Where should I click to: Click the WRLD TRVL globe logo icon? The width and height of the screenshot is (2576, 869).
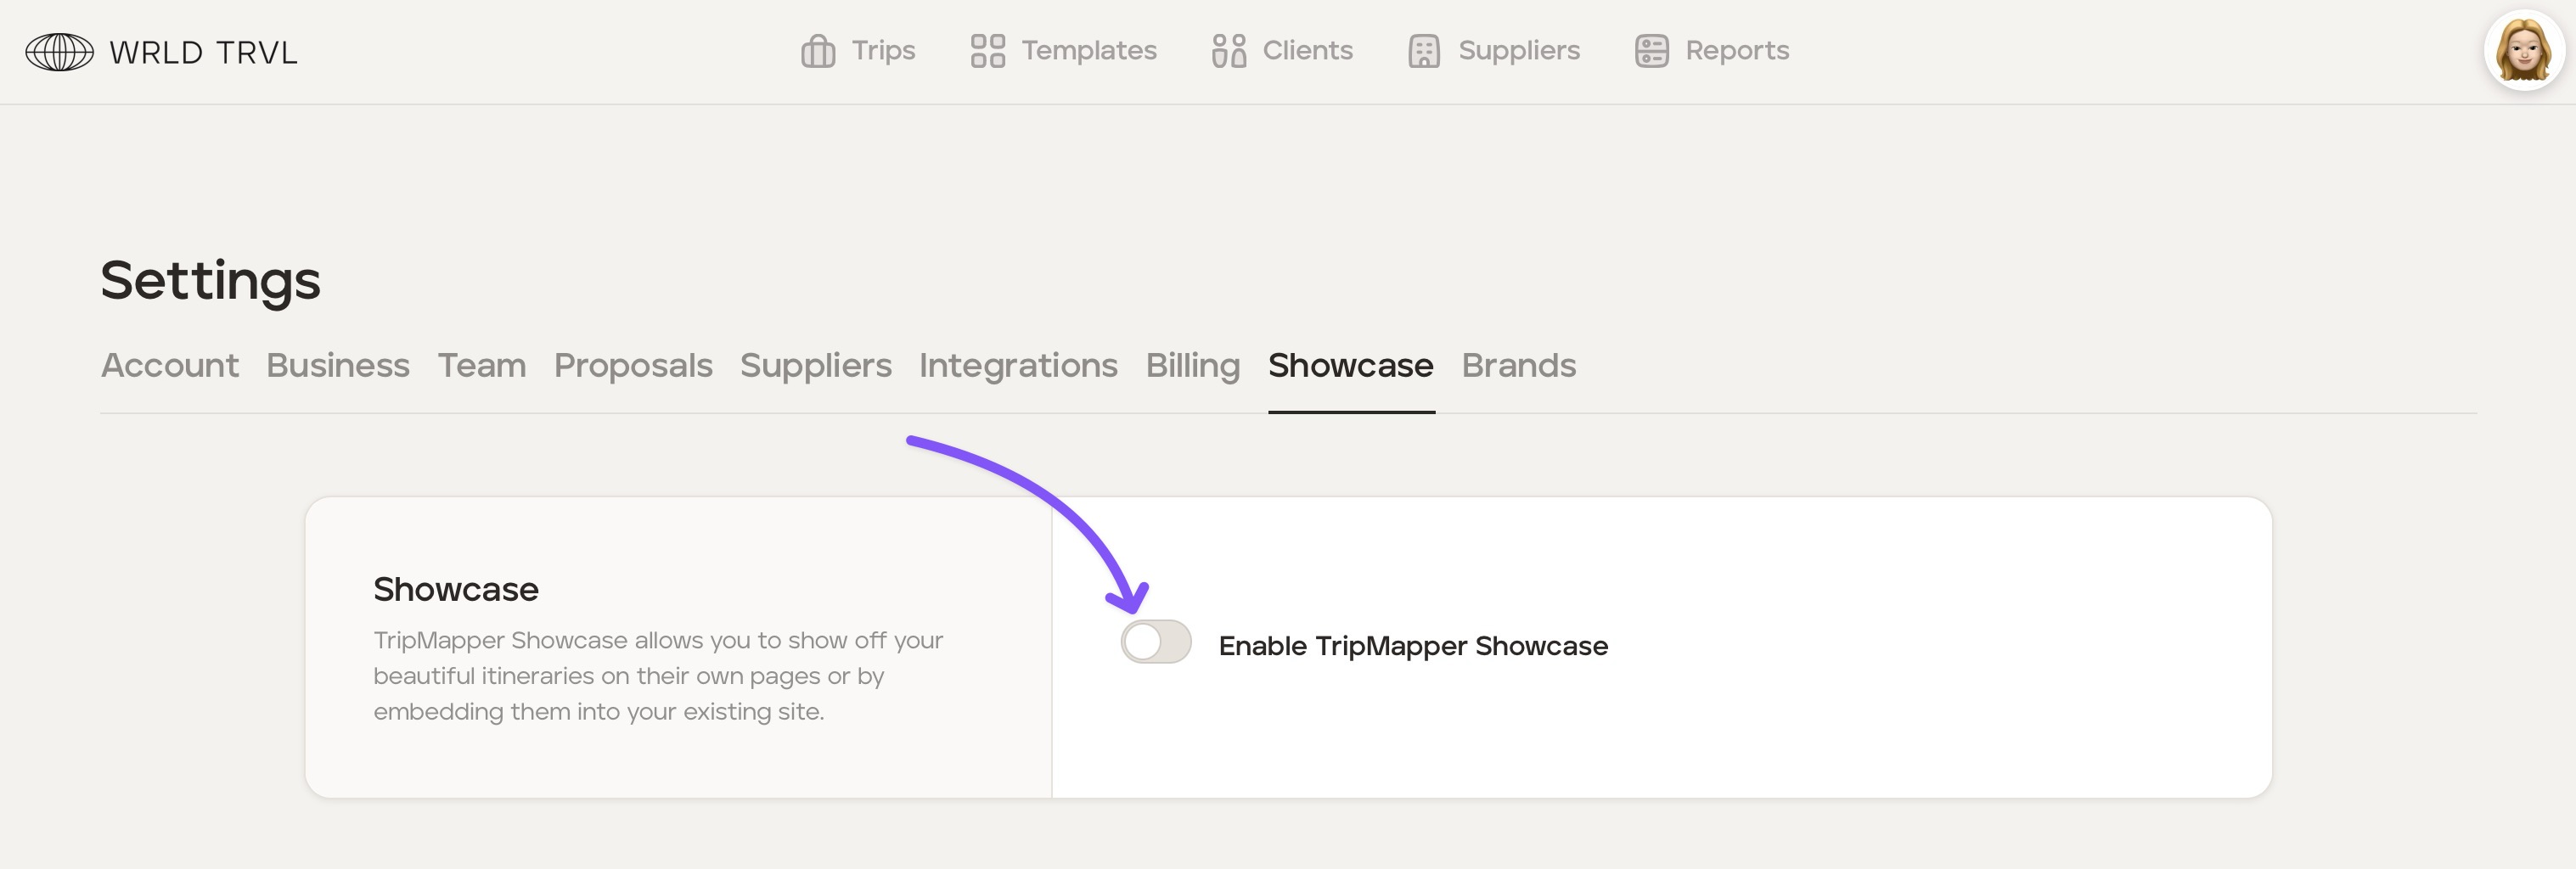click(59, 52)
